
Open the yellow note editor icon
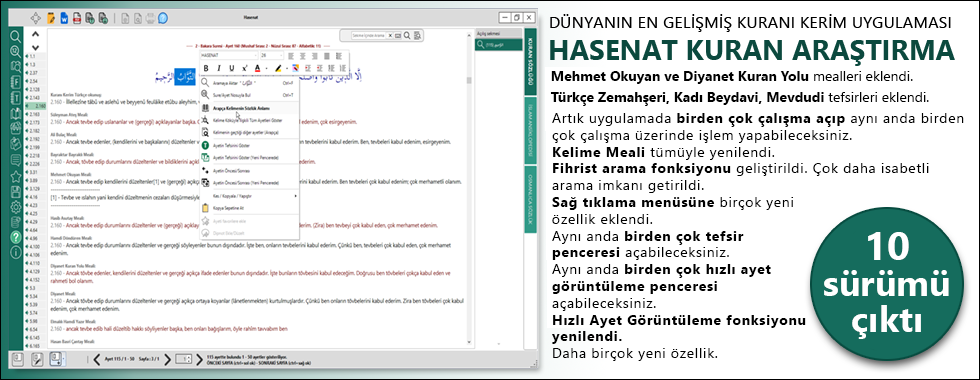(x=51, y=18)
